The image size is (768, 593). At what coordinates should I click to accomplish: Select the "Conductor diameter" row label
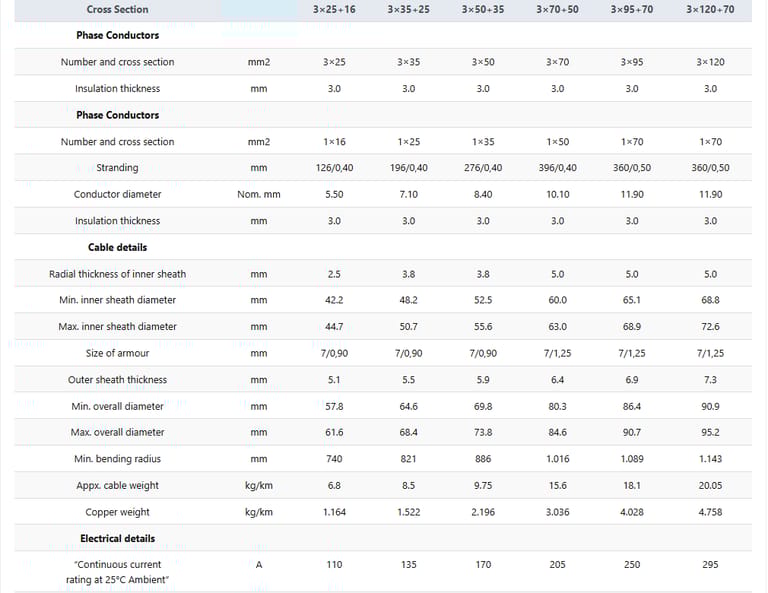pos(117,194)
